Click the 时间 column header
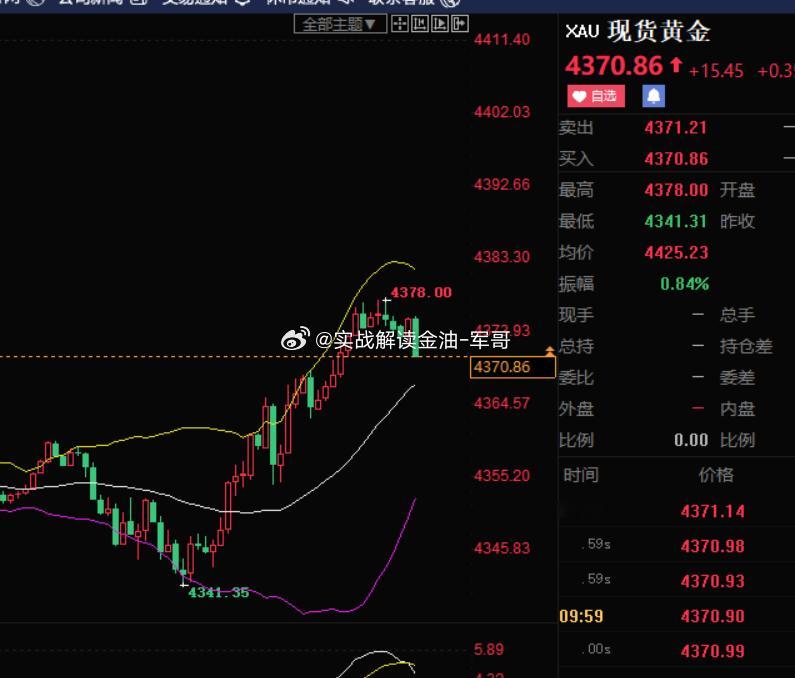 click(x=581, y=475)
